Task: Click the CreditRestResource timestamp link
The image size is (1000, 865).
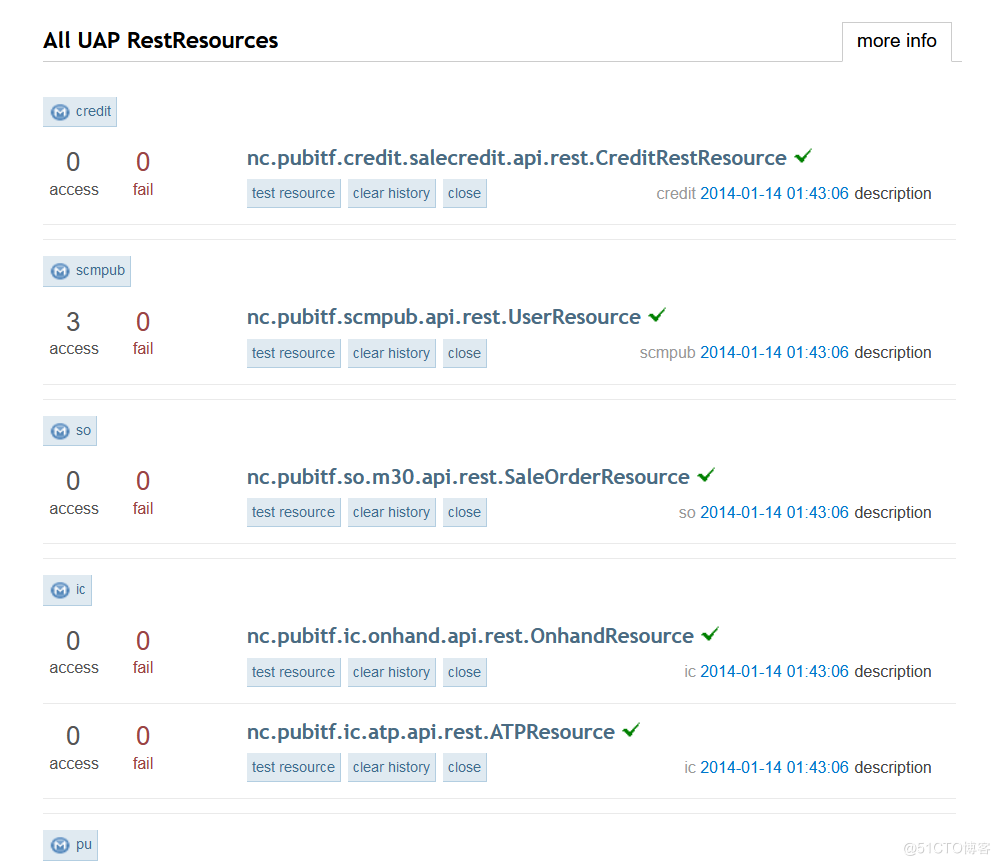Action: 774,194
